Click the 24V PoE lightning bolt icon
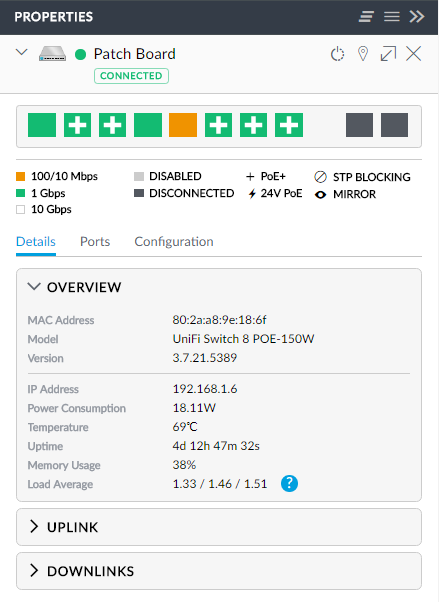The image size is (439, 602). 252,194
